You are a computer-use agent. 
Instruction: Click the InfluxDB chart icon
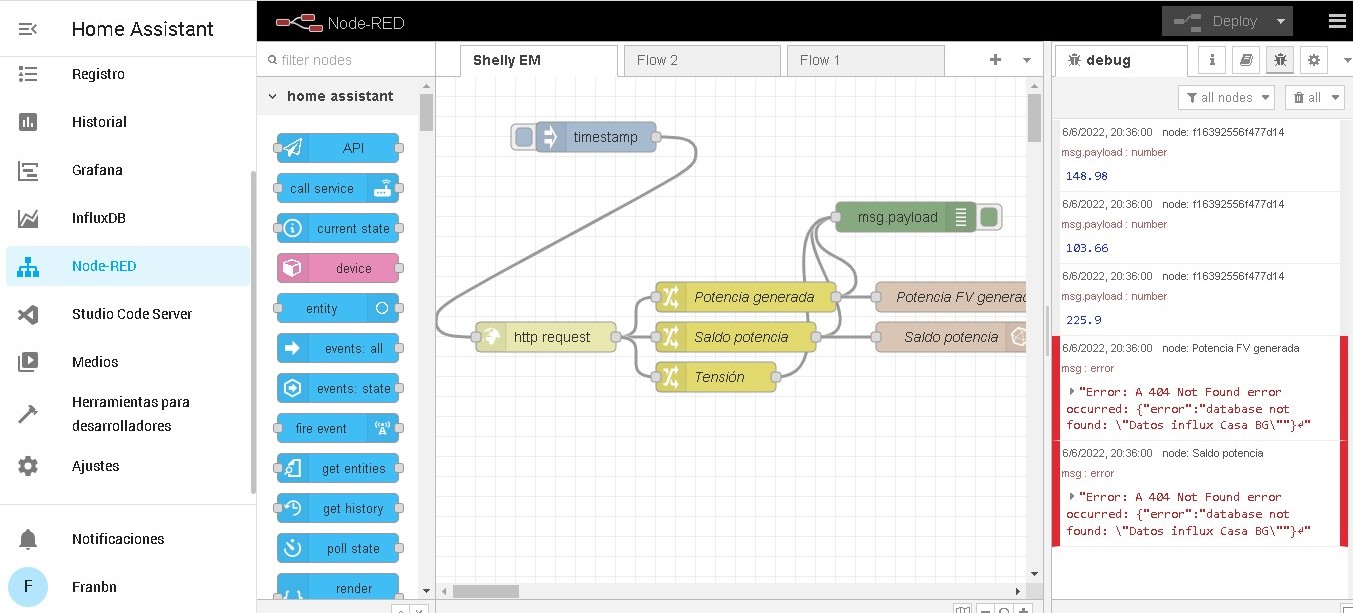tap(28, 218)
